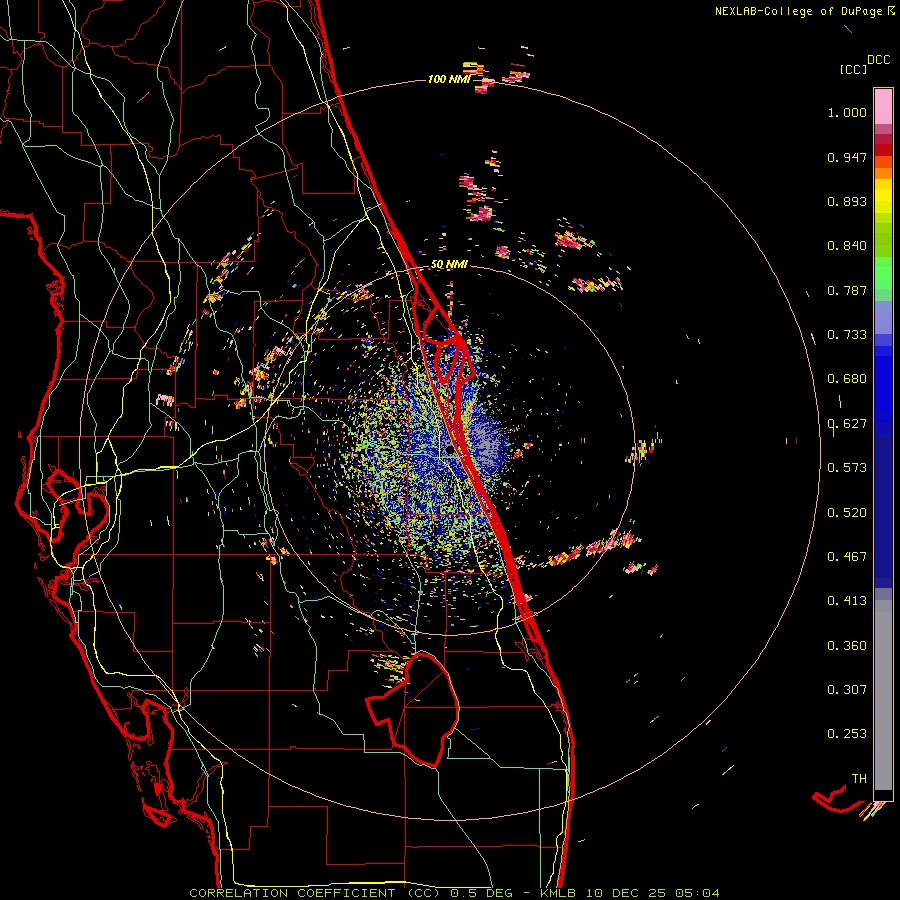This screenshot has width=900, height=900.
Task: Click the [CC] units label above color bar
Action: click(853, 69)
